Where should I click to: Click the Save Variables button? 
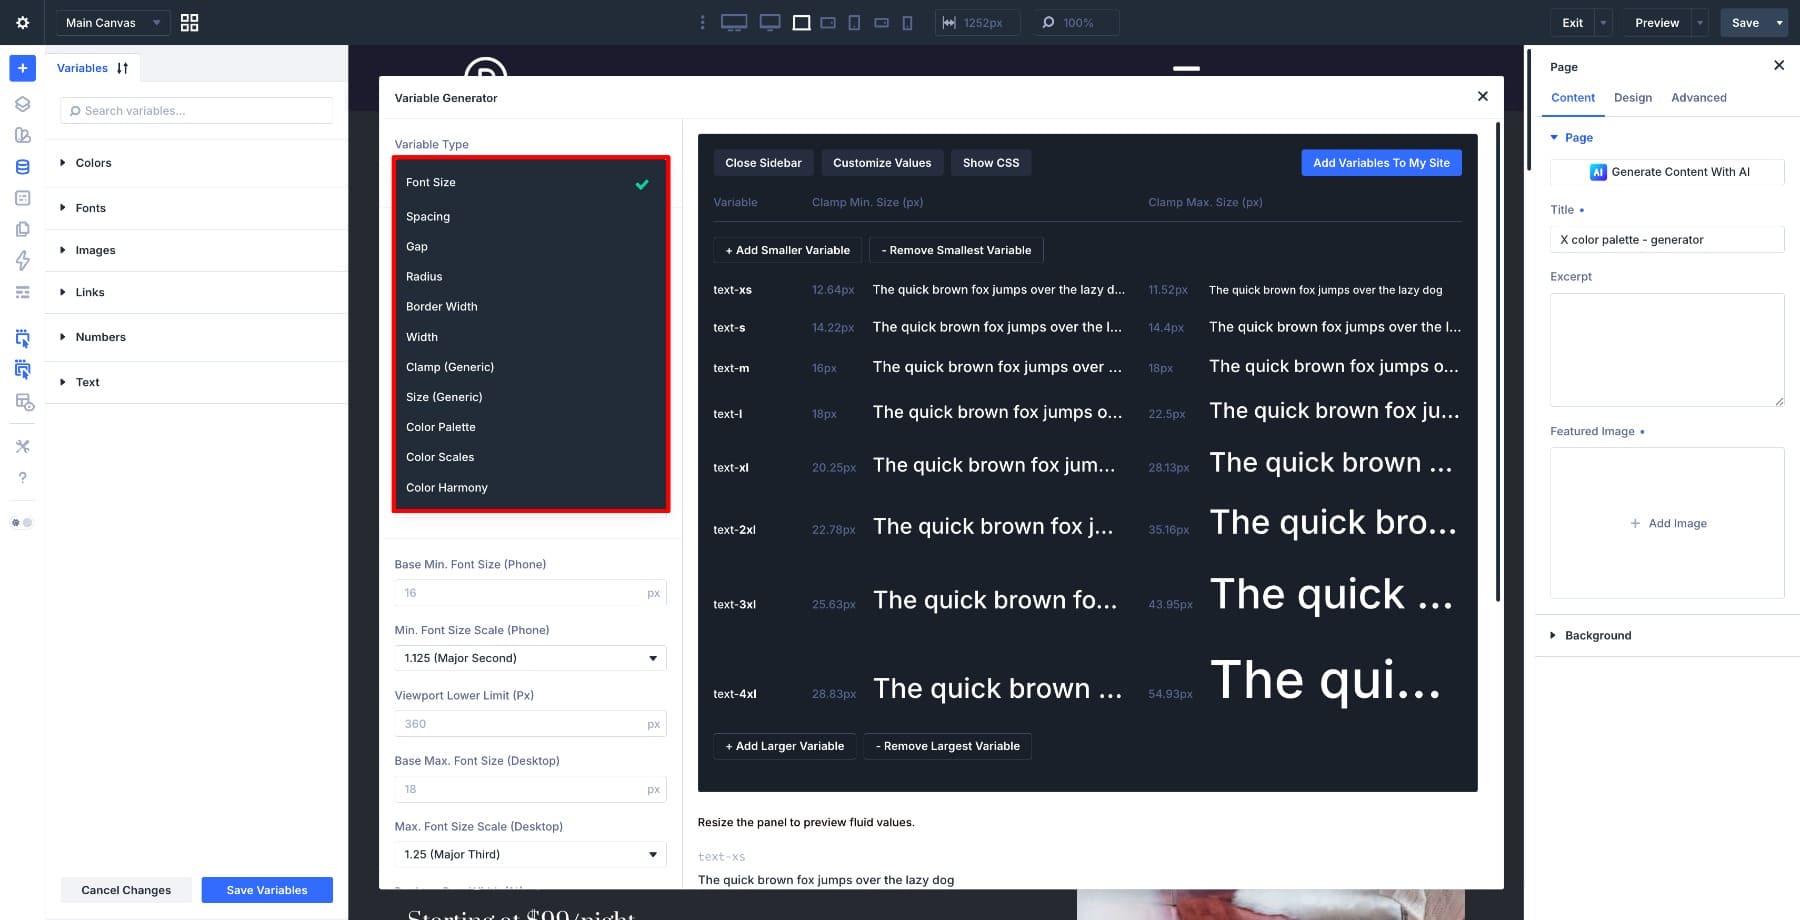267,890
